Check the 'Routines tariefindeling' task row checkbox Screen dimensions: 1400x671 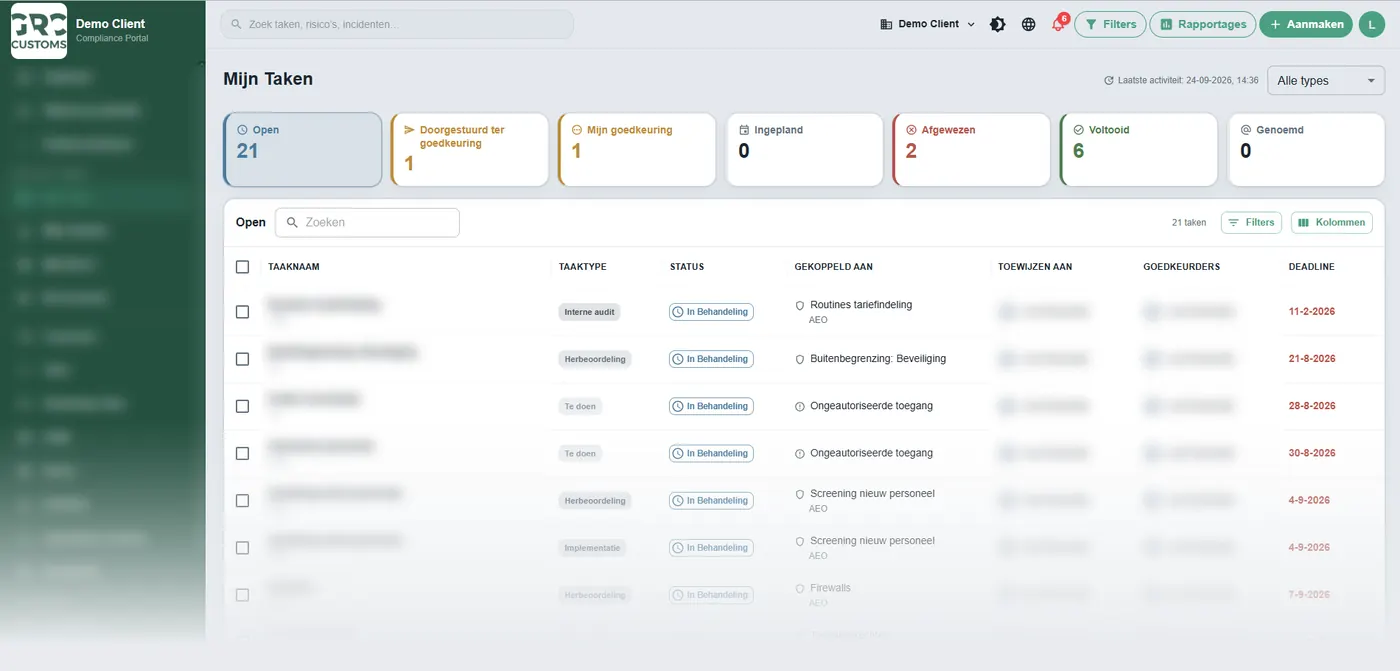(242, 312)
